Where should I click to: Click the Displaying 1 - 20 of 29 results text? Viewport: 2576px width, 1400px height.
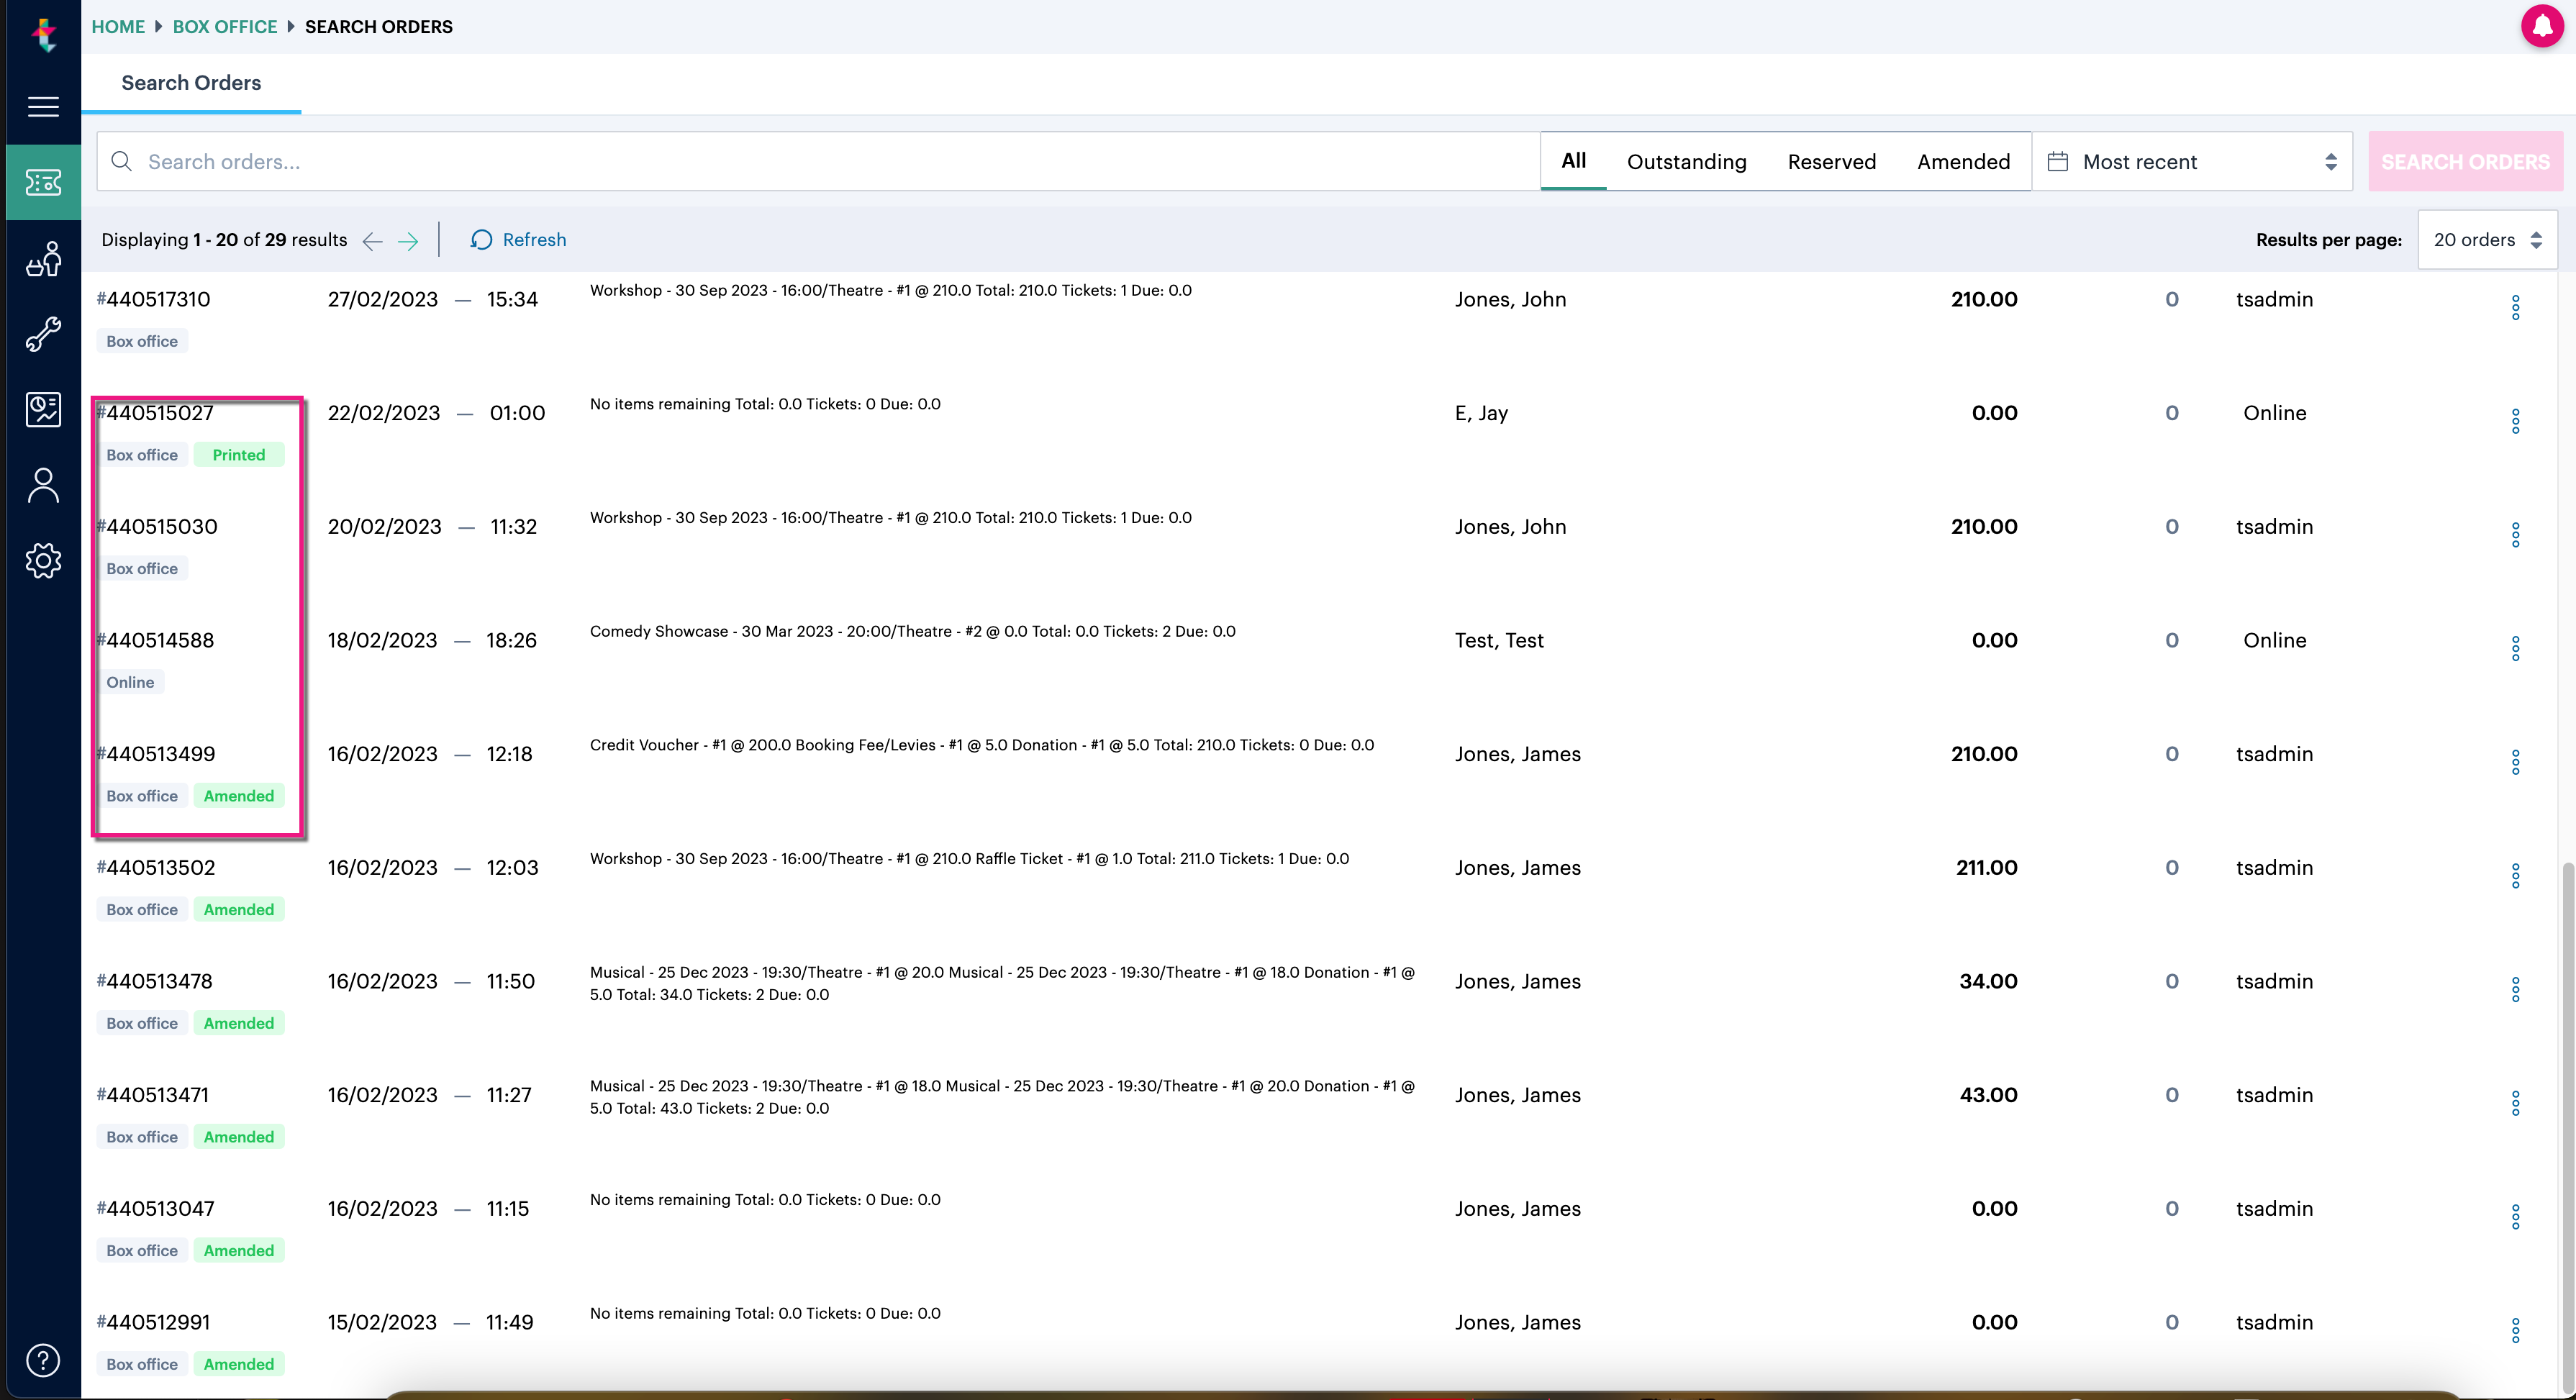point(224,240)
